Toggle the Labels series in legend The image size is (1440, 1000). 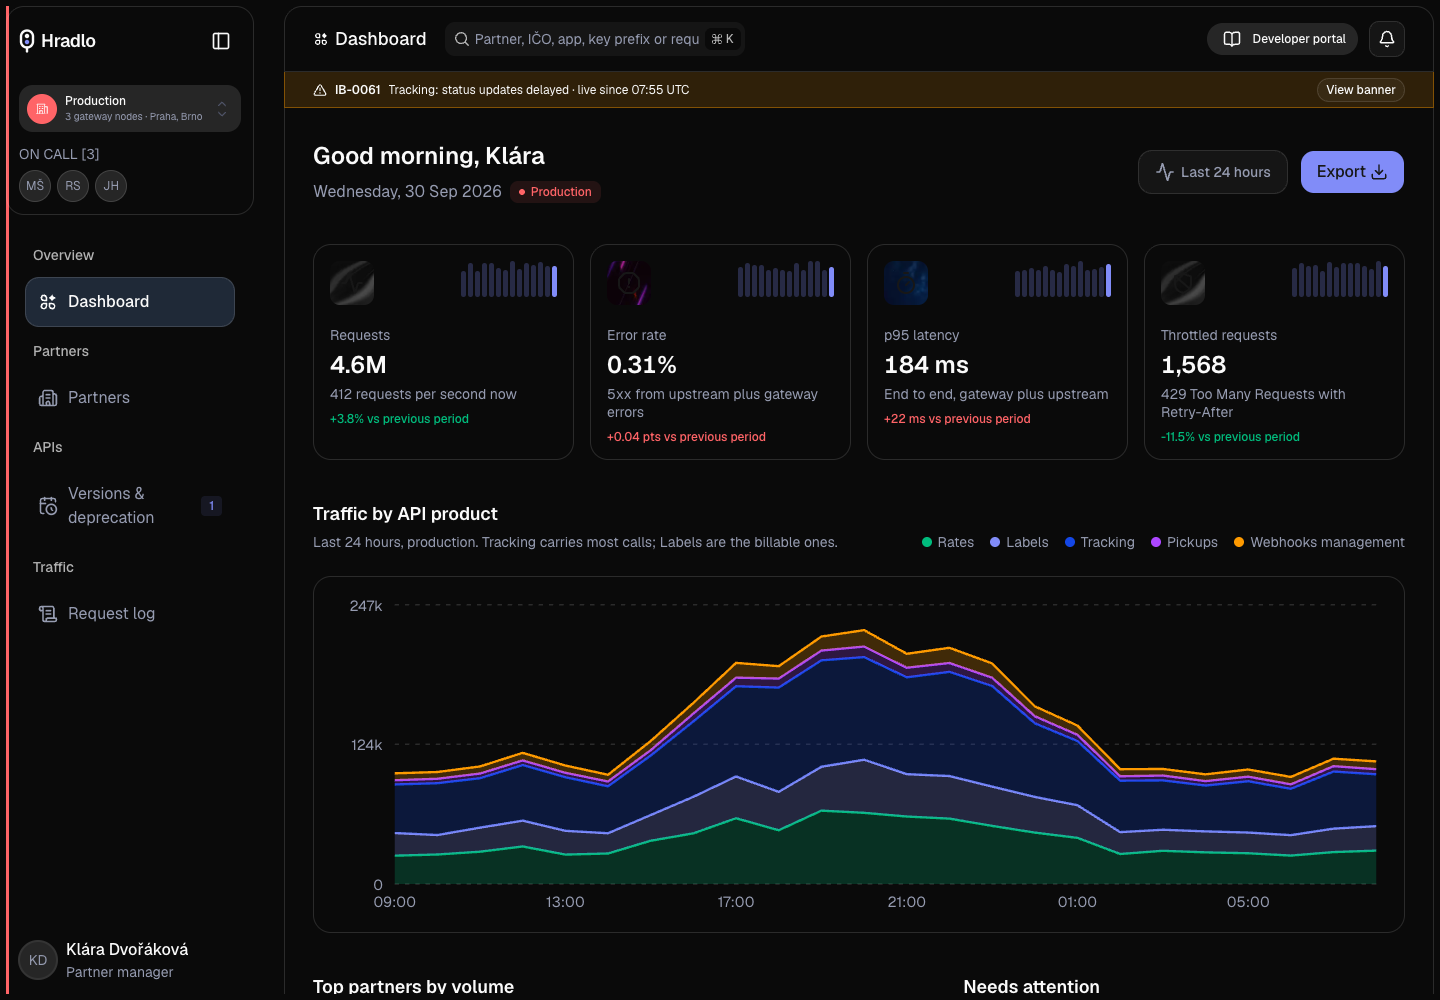(x=1019, y=542)
